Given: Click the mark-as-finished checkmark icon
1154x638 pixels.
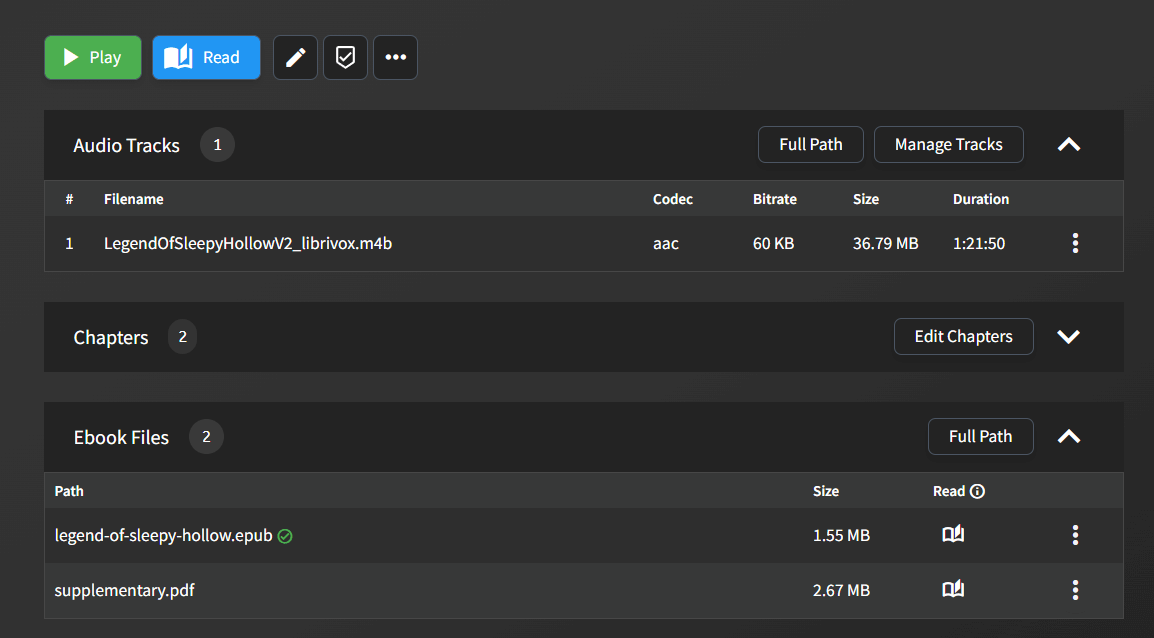Looking at the screenshot, I should (345, 58).
